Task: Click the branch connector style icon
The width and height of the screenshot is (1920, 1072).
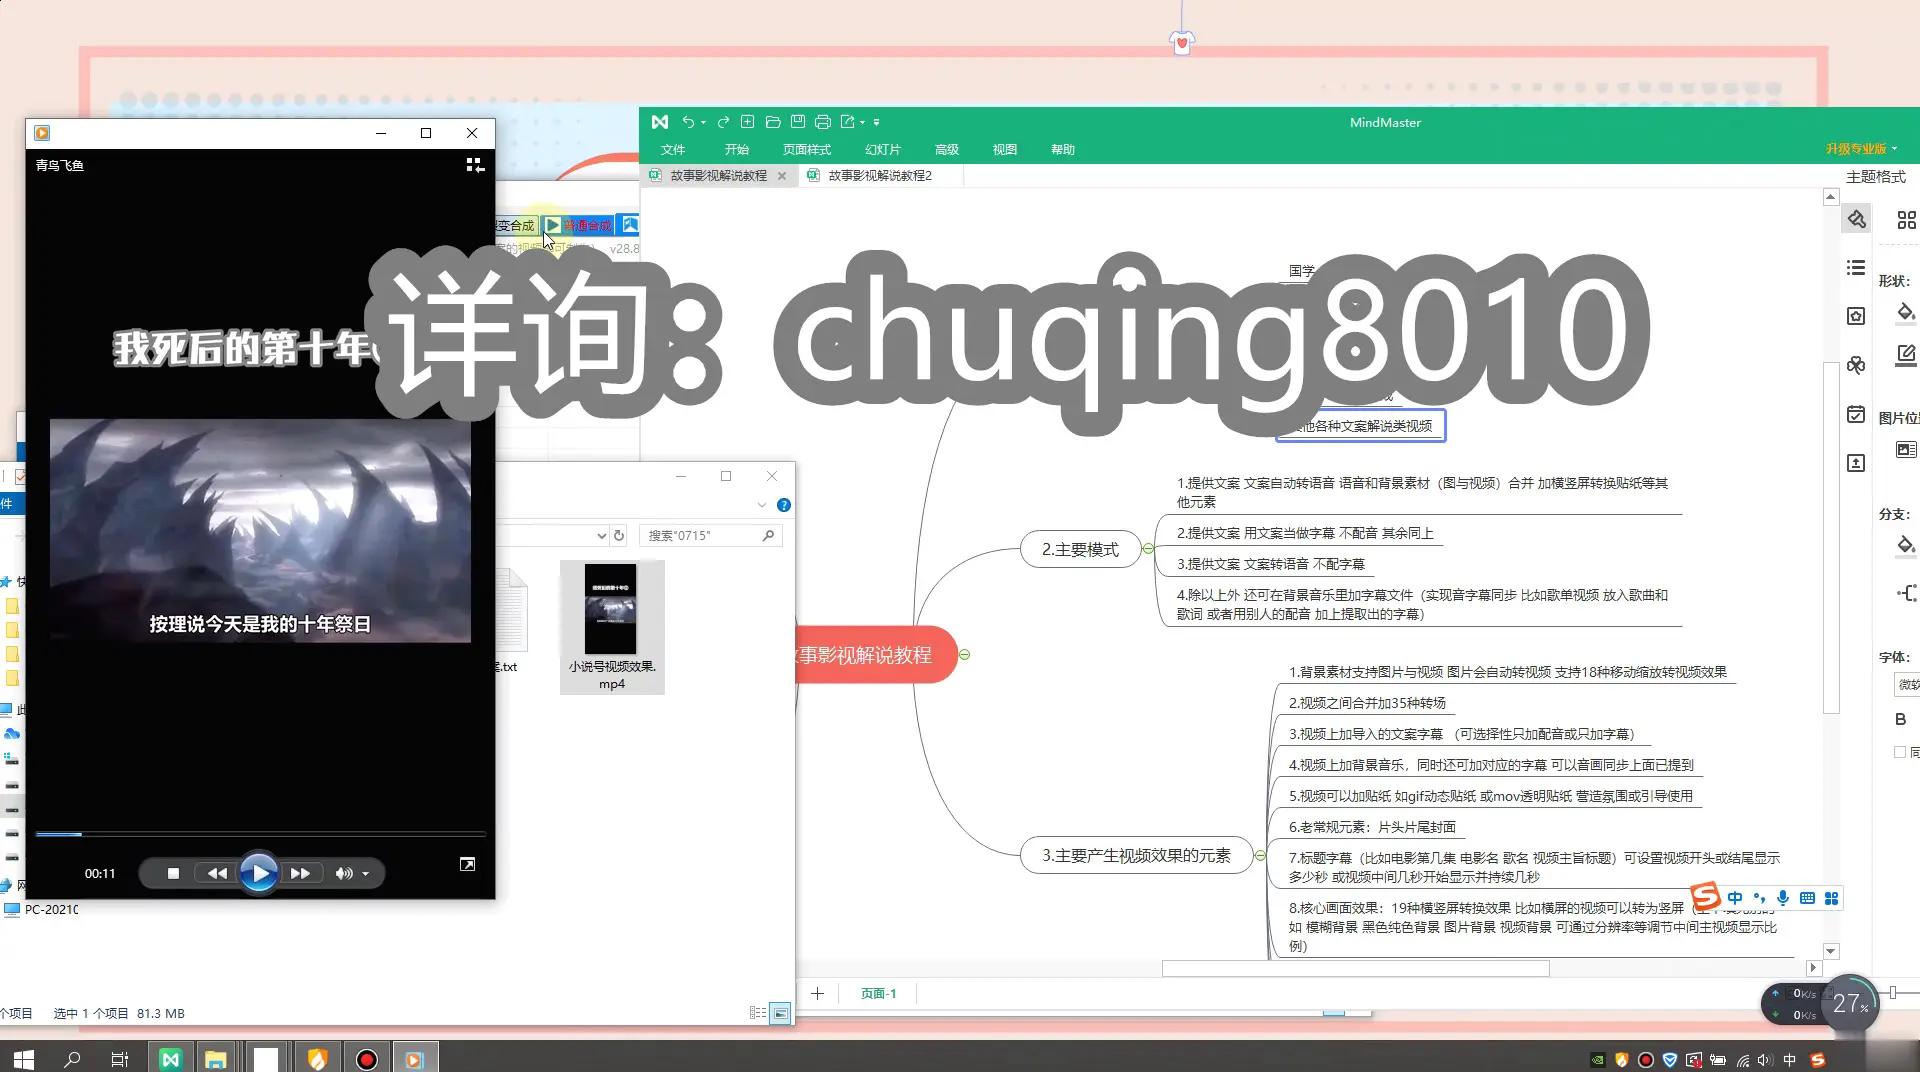Action: coord(1907,593)
